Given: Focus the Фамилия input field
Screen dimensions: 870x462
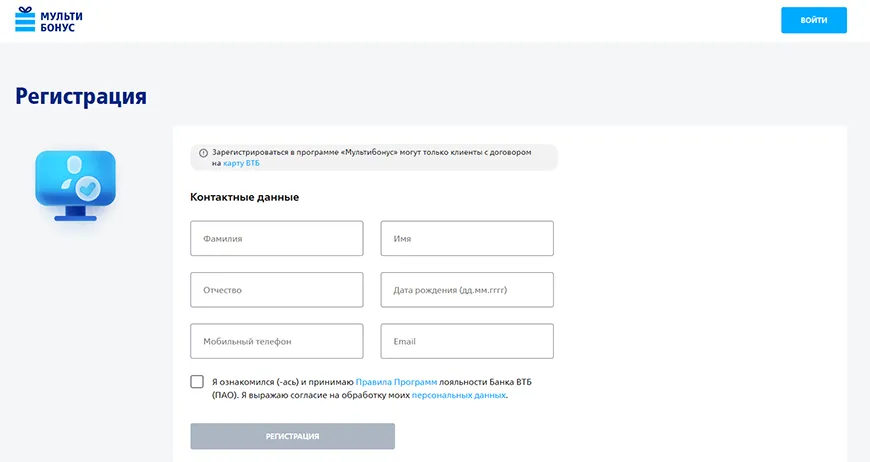Looking at the screenshot, I should click(x=276, y=239).
